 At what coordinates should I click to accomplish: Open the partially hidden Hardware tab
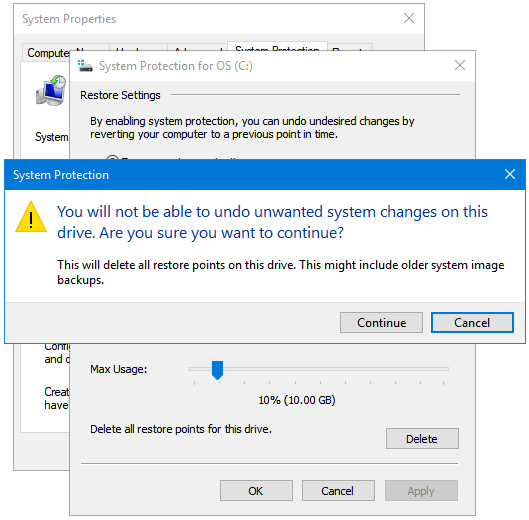pyautogui.click(x=138, y=47)
